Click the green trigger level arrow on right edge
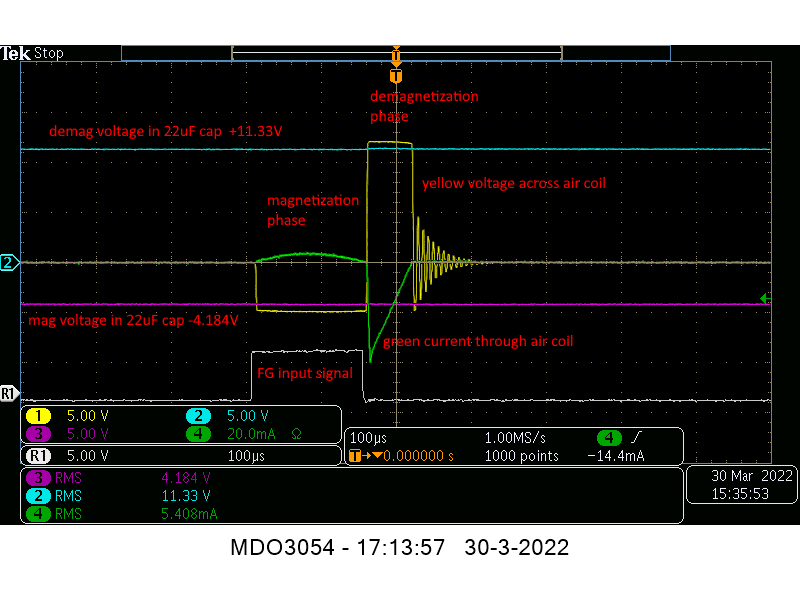This screenshot has height=600, width=800. click(x=765, y=298)
